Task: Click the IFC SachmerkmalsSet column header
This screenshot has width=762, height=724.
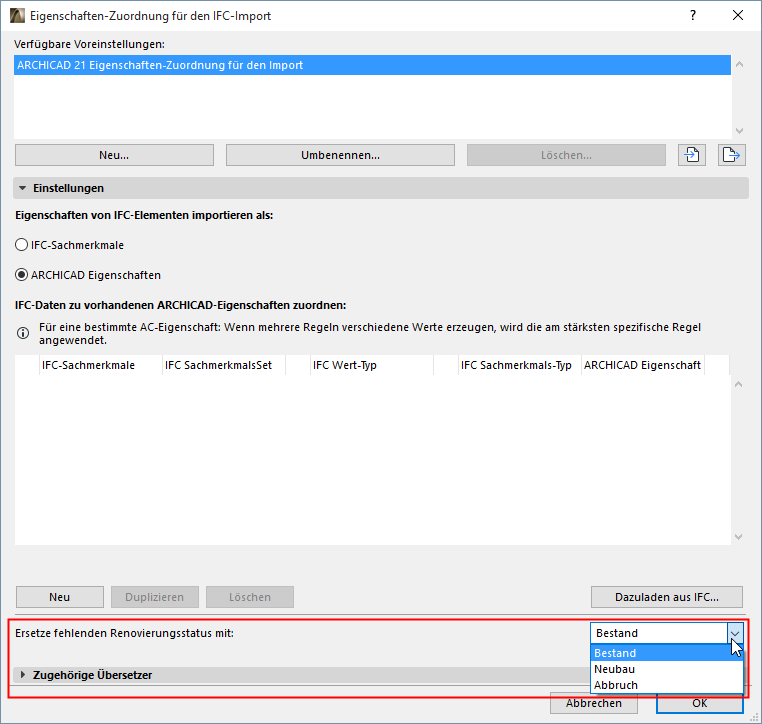Action: [224, 365]
